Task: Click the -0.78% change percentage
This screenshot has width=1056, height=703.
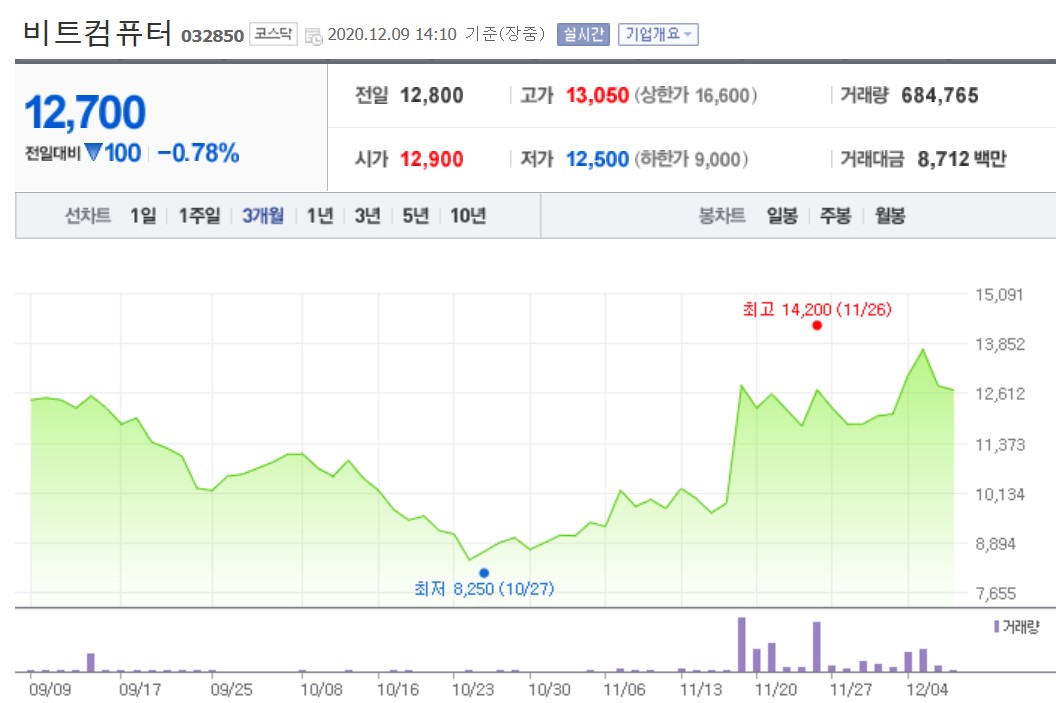Action: 199,153
